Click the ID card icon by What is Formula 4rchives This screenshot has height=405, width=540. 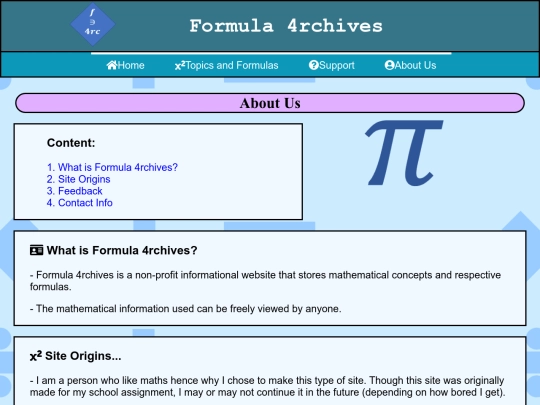[x=37, y=250]
